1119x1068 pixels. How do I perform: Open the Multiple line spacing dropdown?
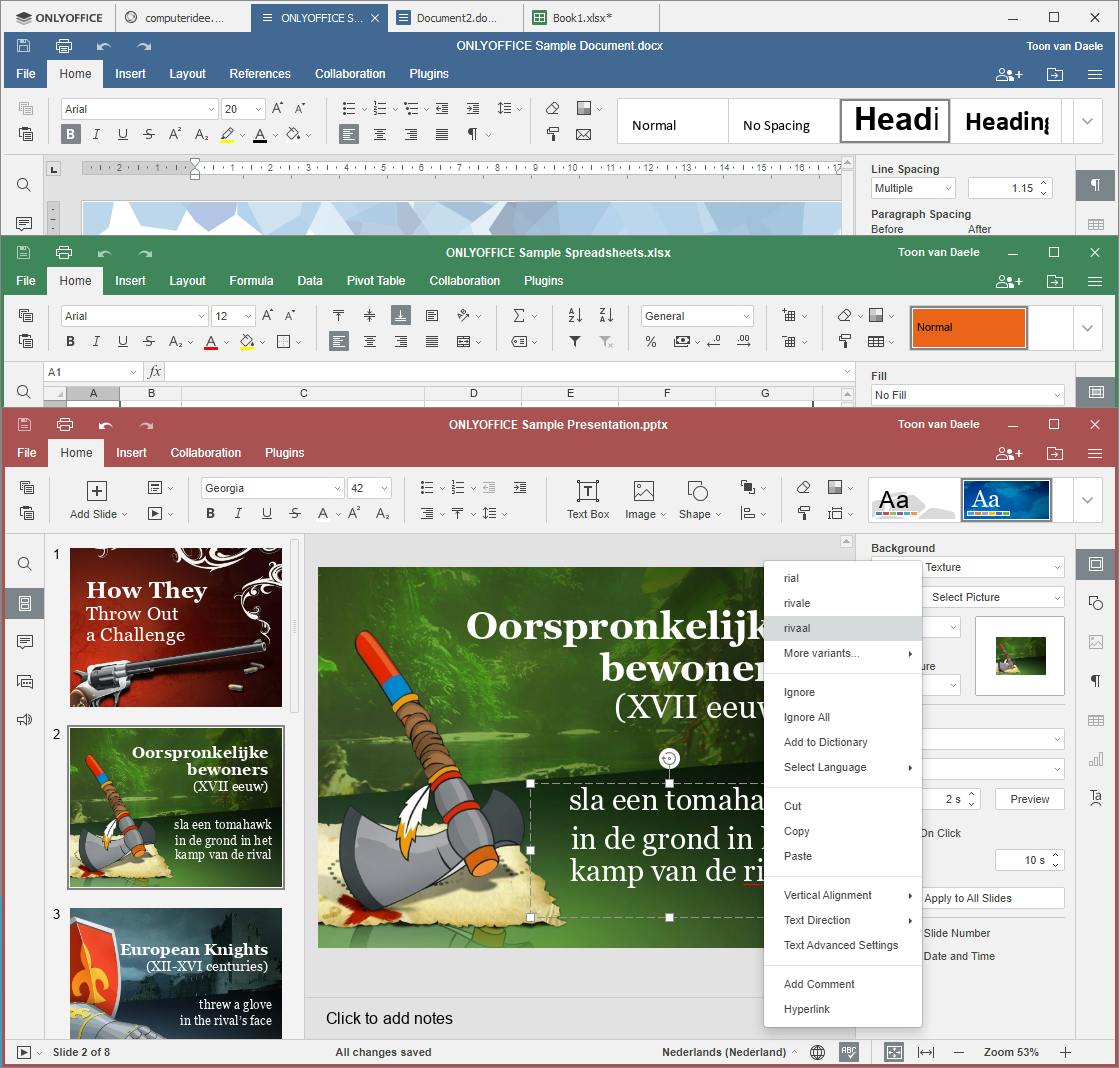click(913, 188)
